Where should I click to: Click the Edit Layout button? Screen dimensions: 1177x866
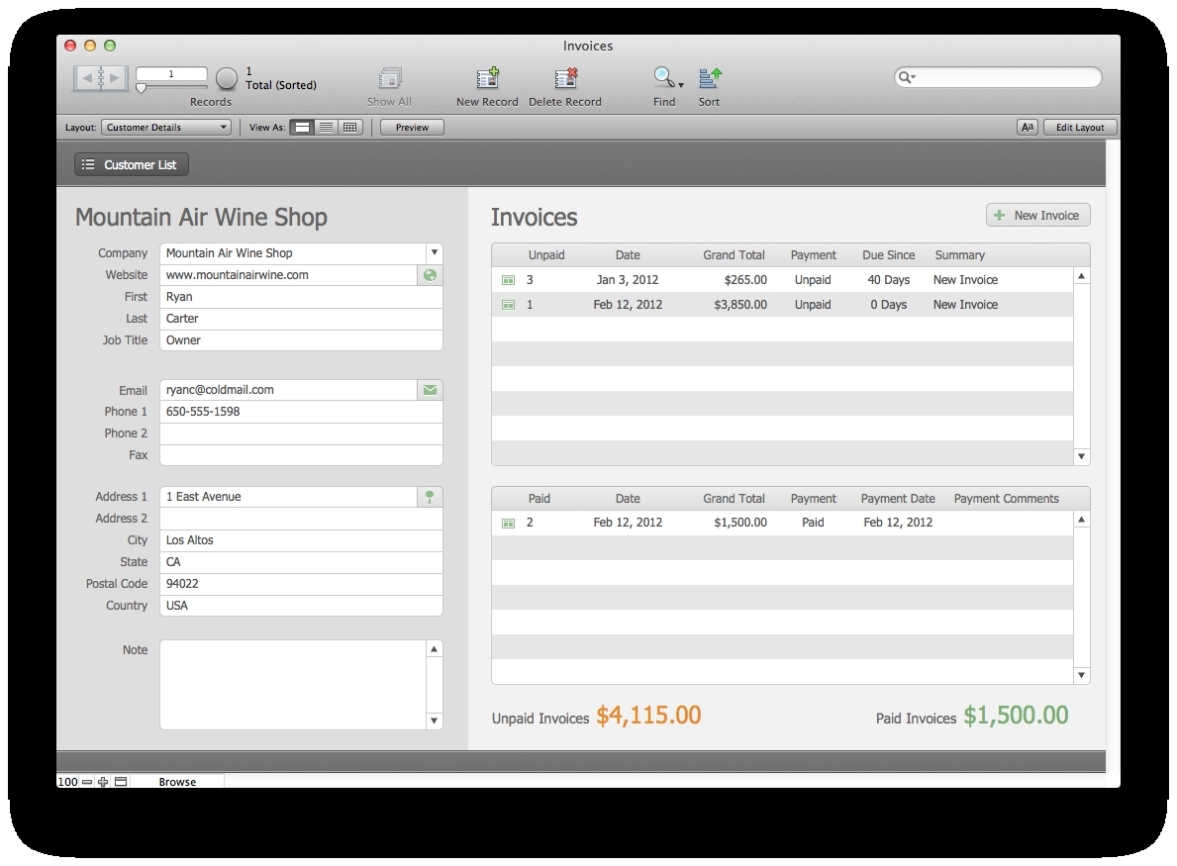[x=1079, y=128]
